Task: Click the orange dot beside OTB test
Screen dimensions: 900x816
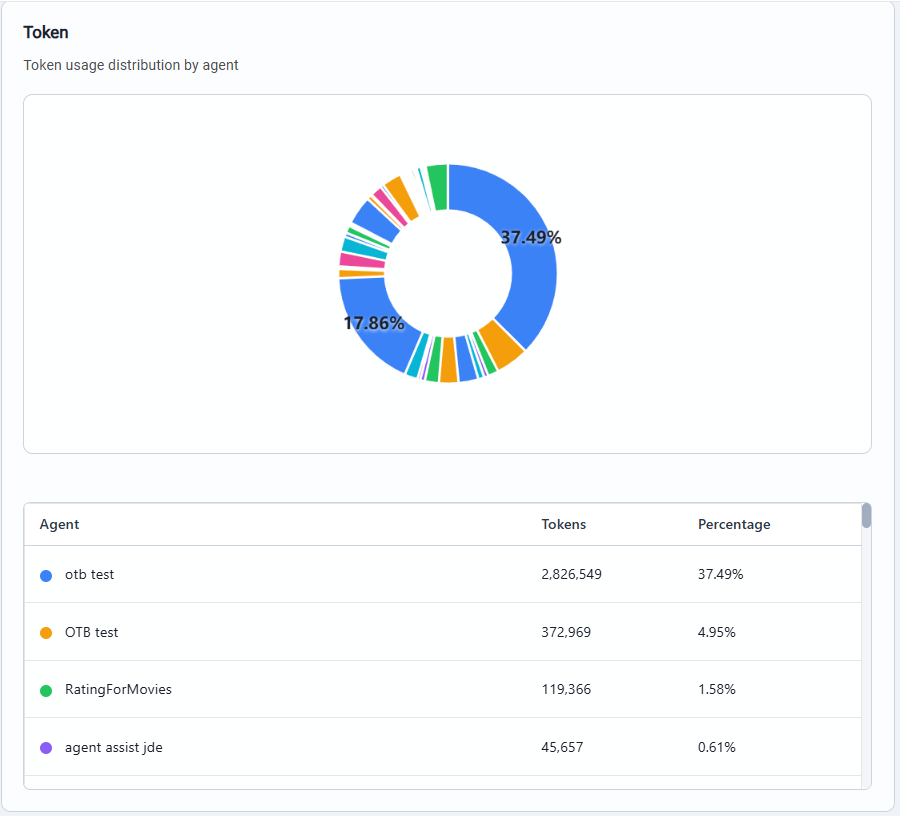Action: point(46,633)
